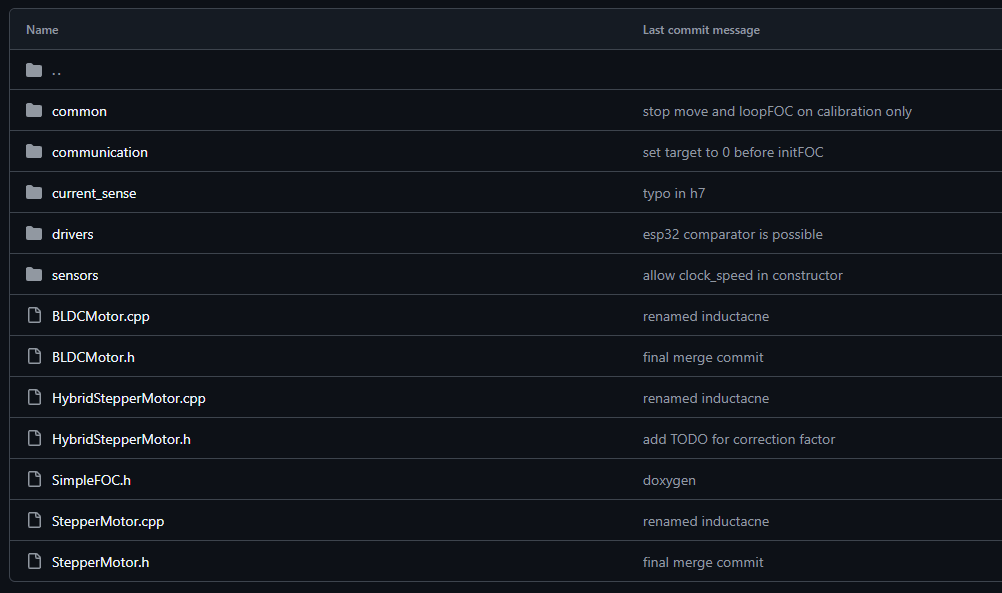View 'add TODO for correction factor' commit
Screen dimensions: 1002x593
739,439
